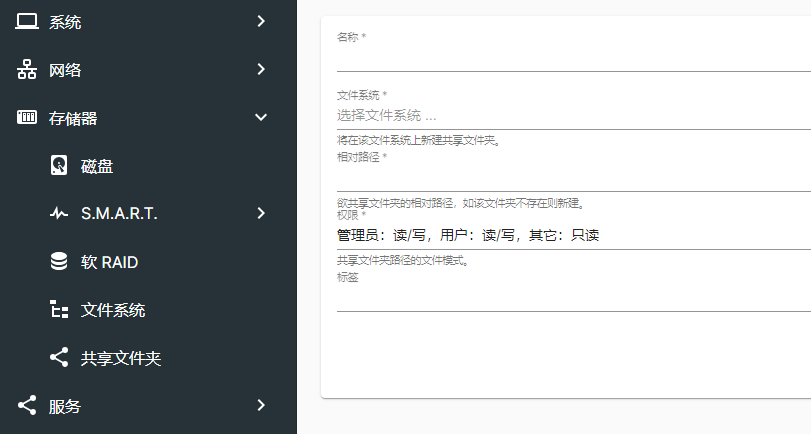Open the S.M.A.R.T. menu entry
Screen dimensions: 811x434
[119, 214]
